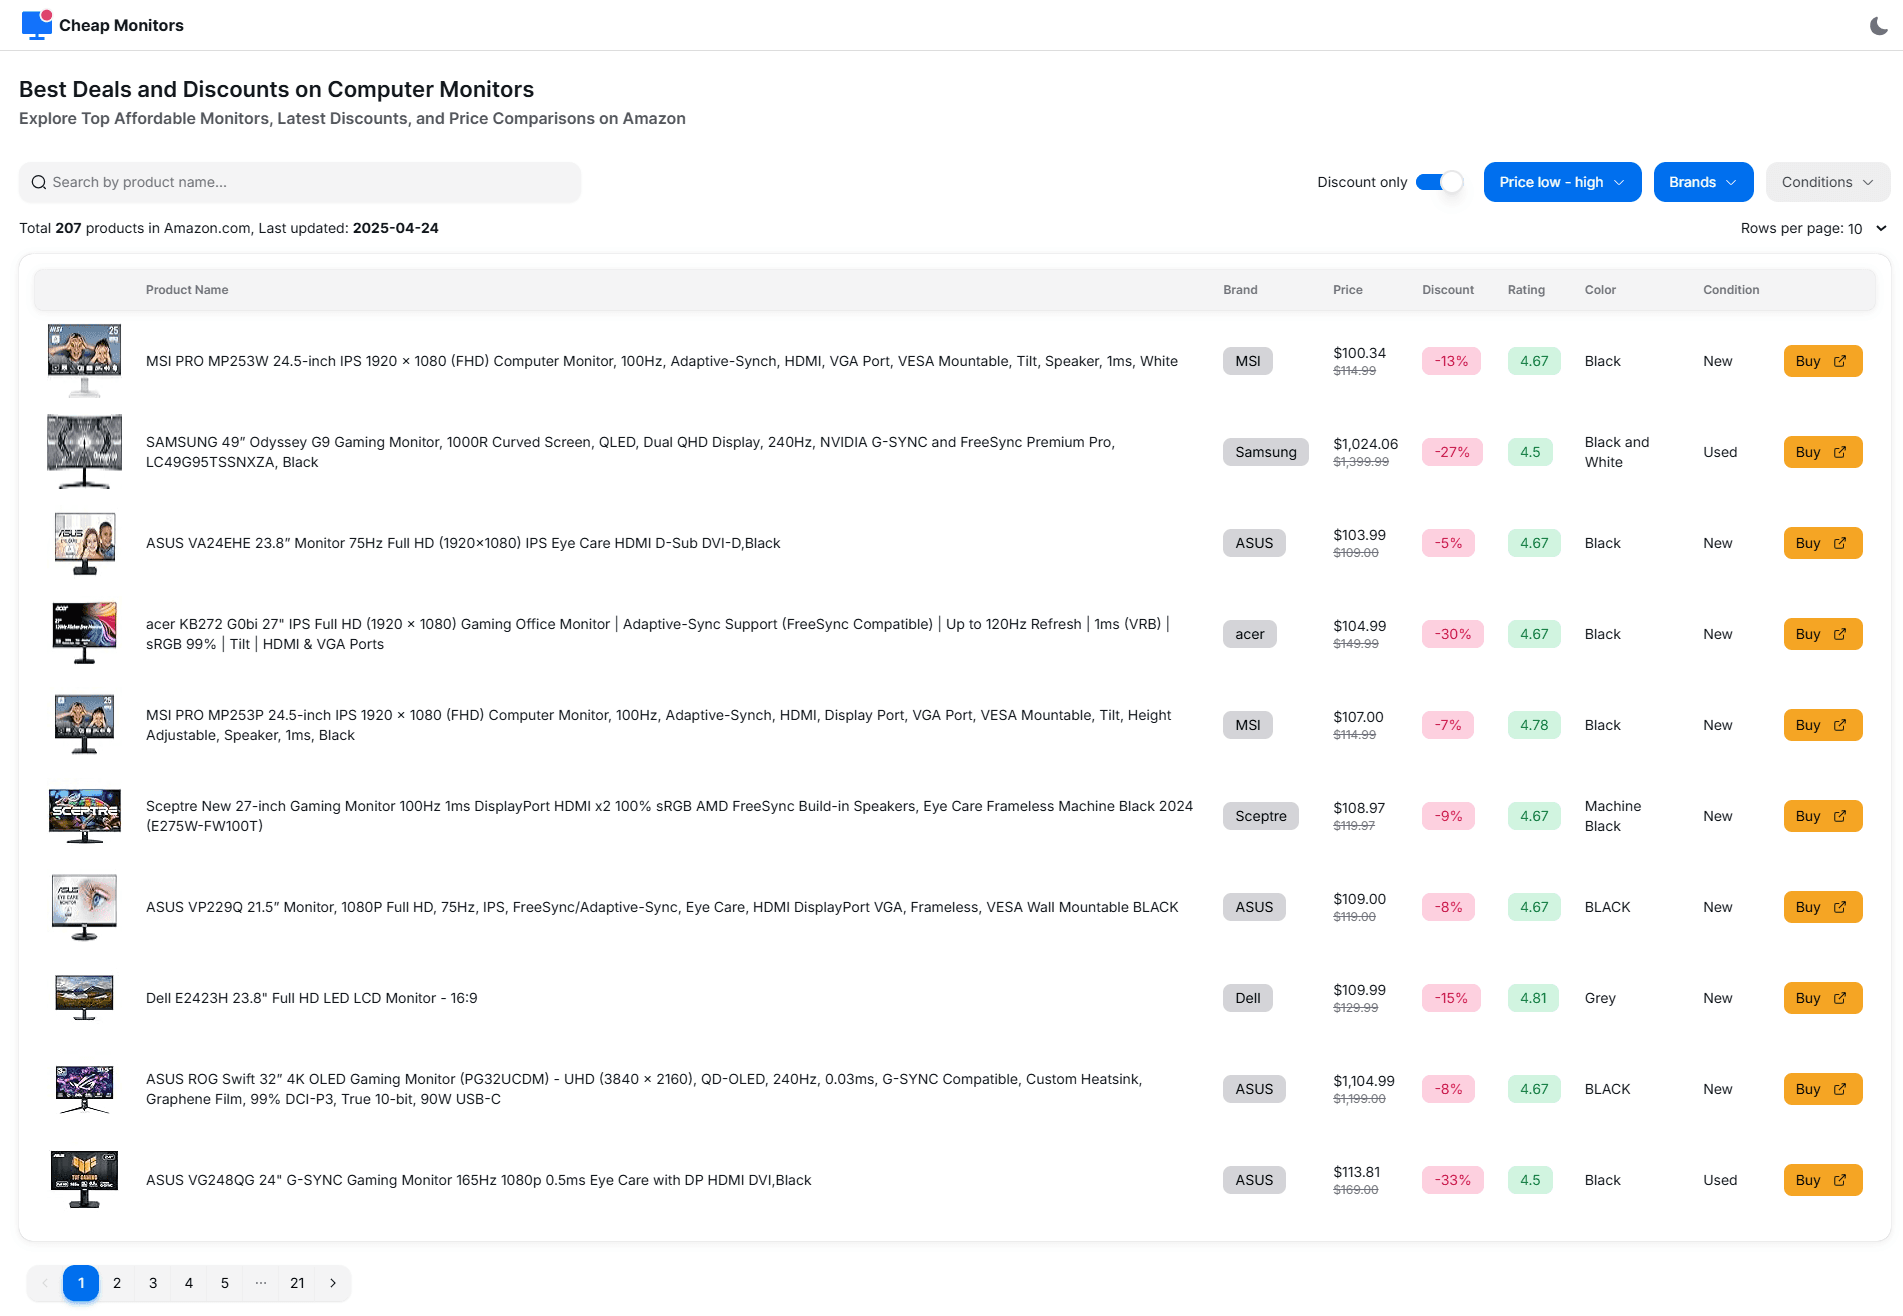Open ASUS VA24EHE product thumbnail
This screenshot has height=1316, width=1903.
tap(84, 543)
